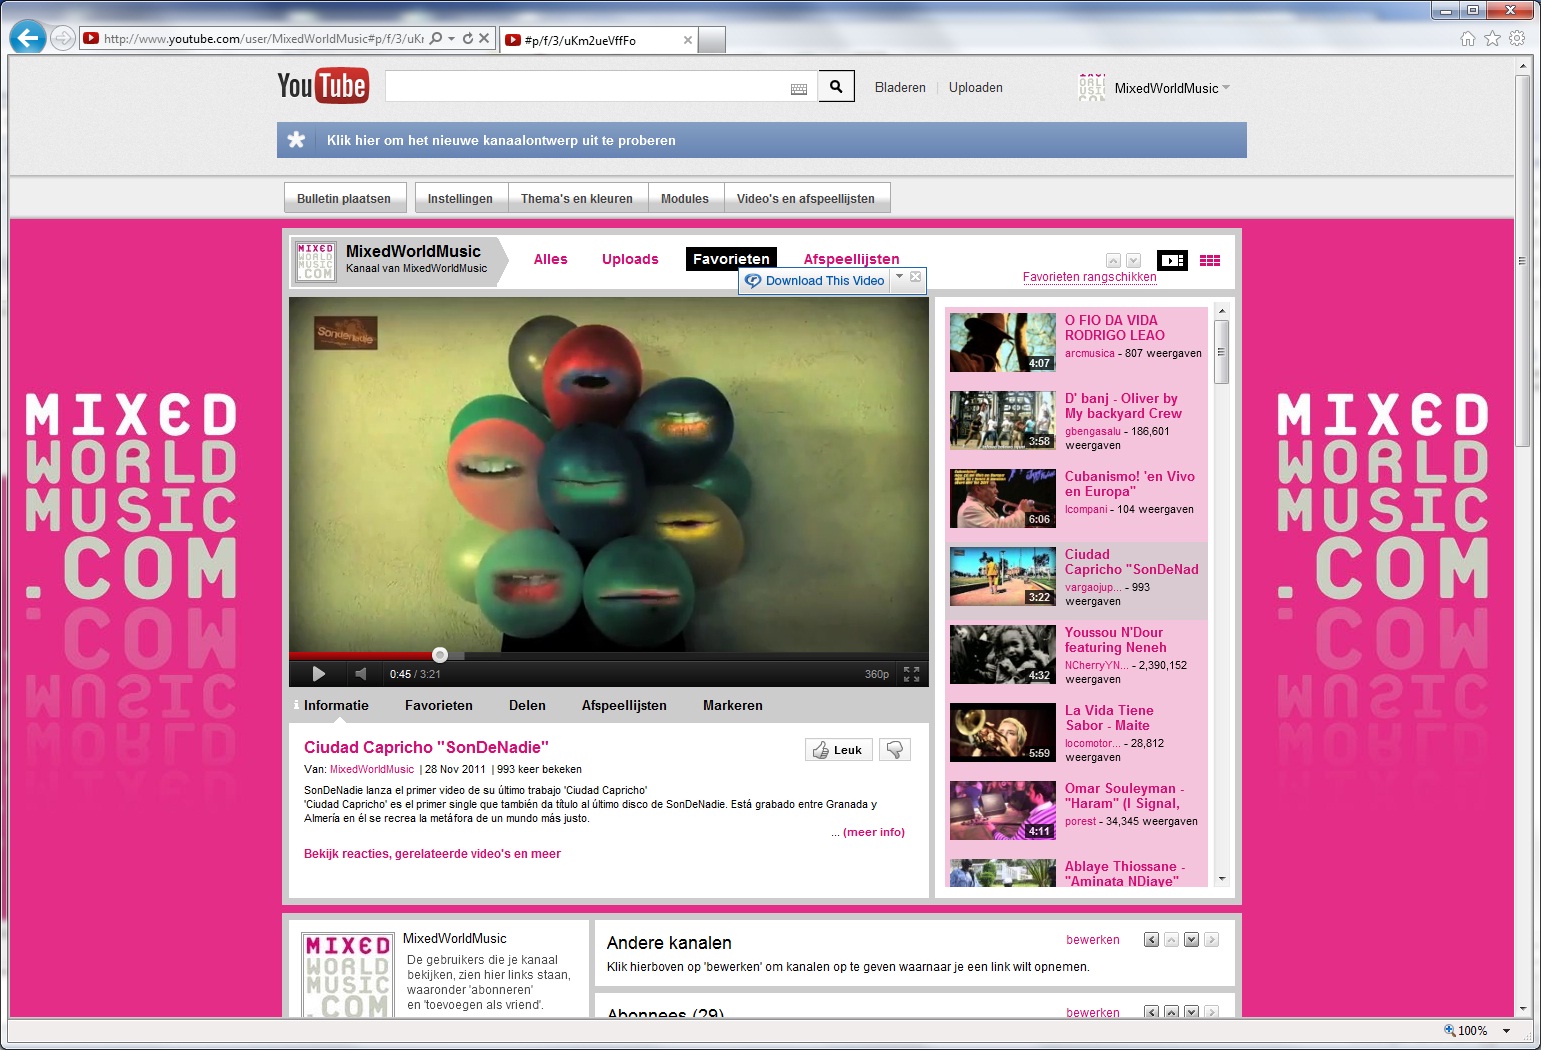The image size is (1541, 1050).
Task: Click the thumbs-down dislike button
Action: pyautogui.click(x=895, y=749)
